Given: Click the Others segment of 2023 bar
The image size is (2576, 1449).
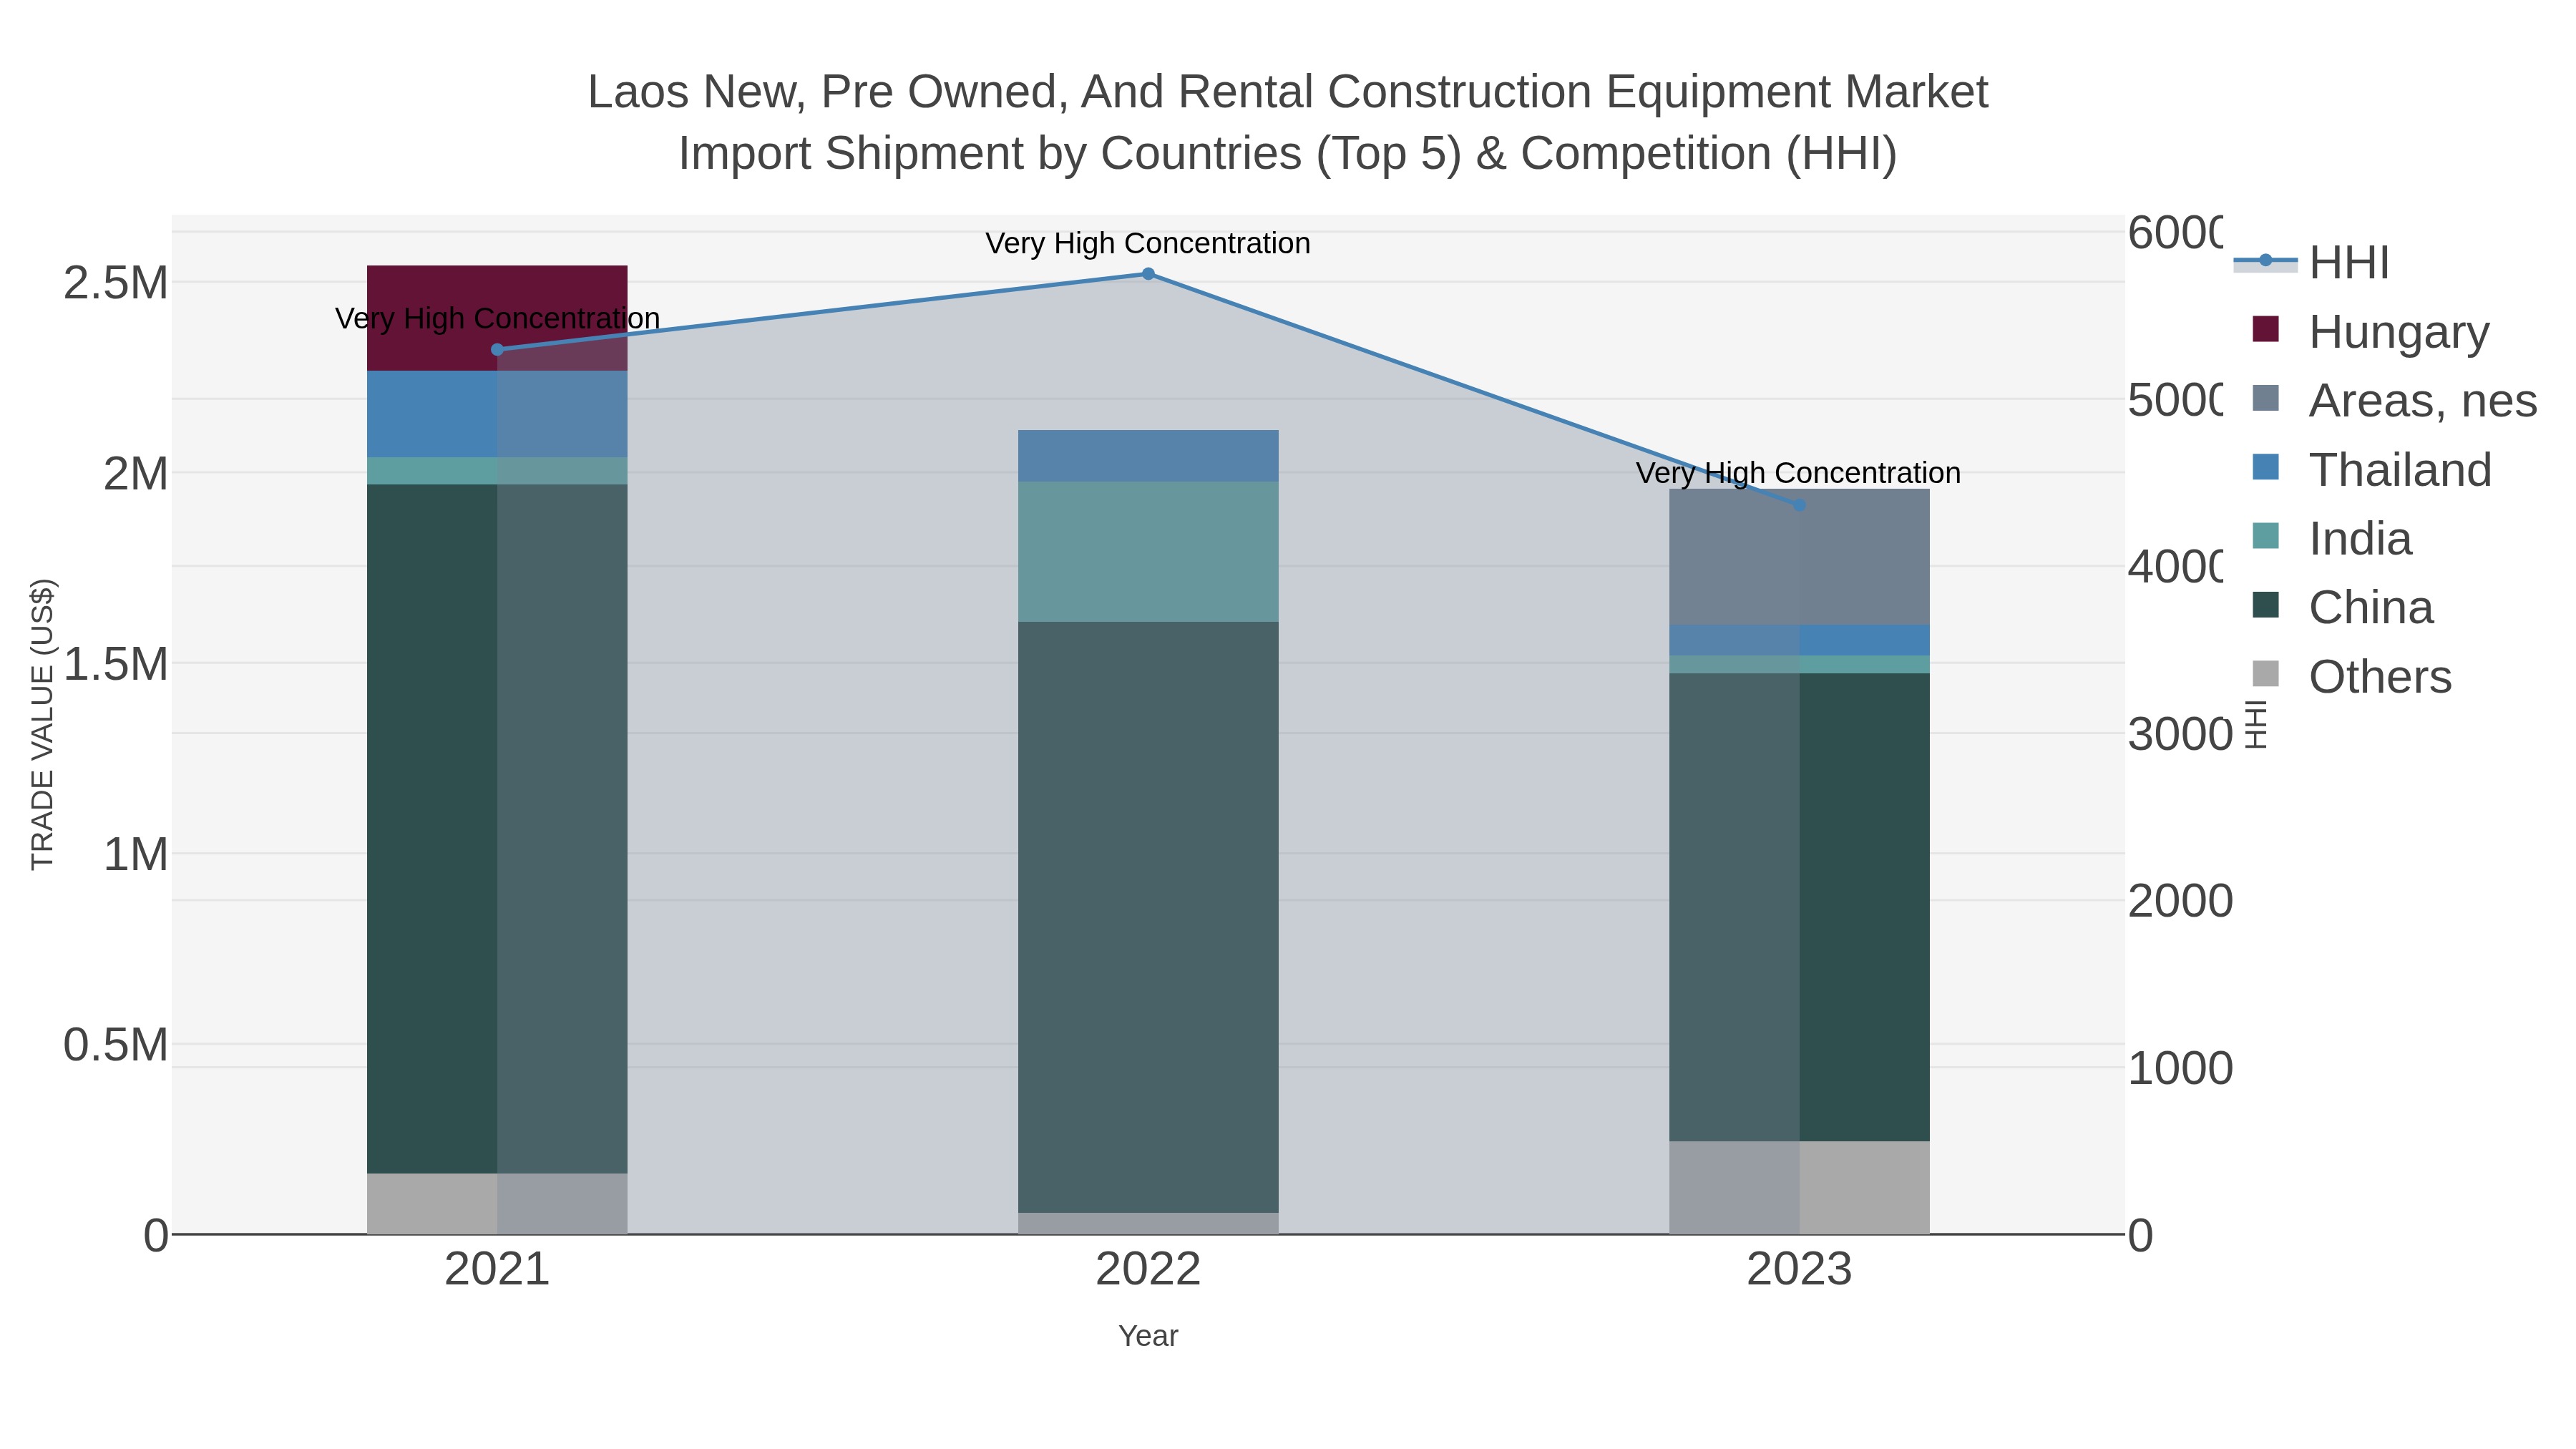Looking at the screenshot, I should click(1799, 1187).
